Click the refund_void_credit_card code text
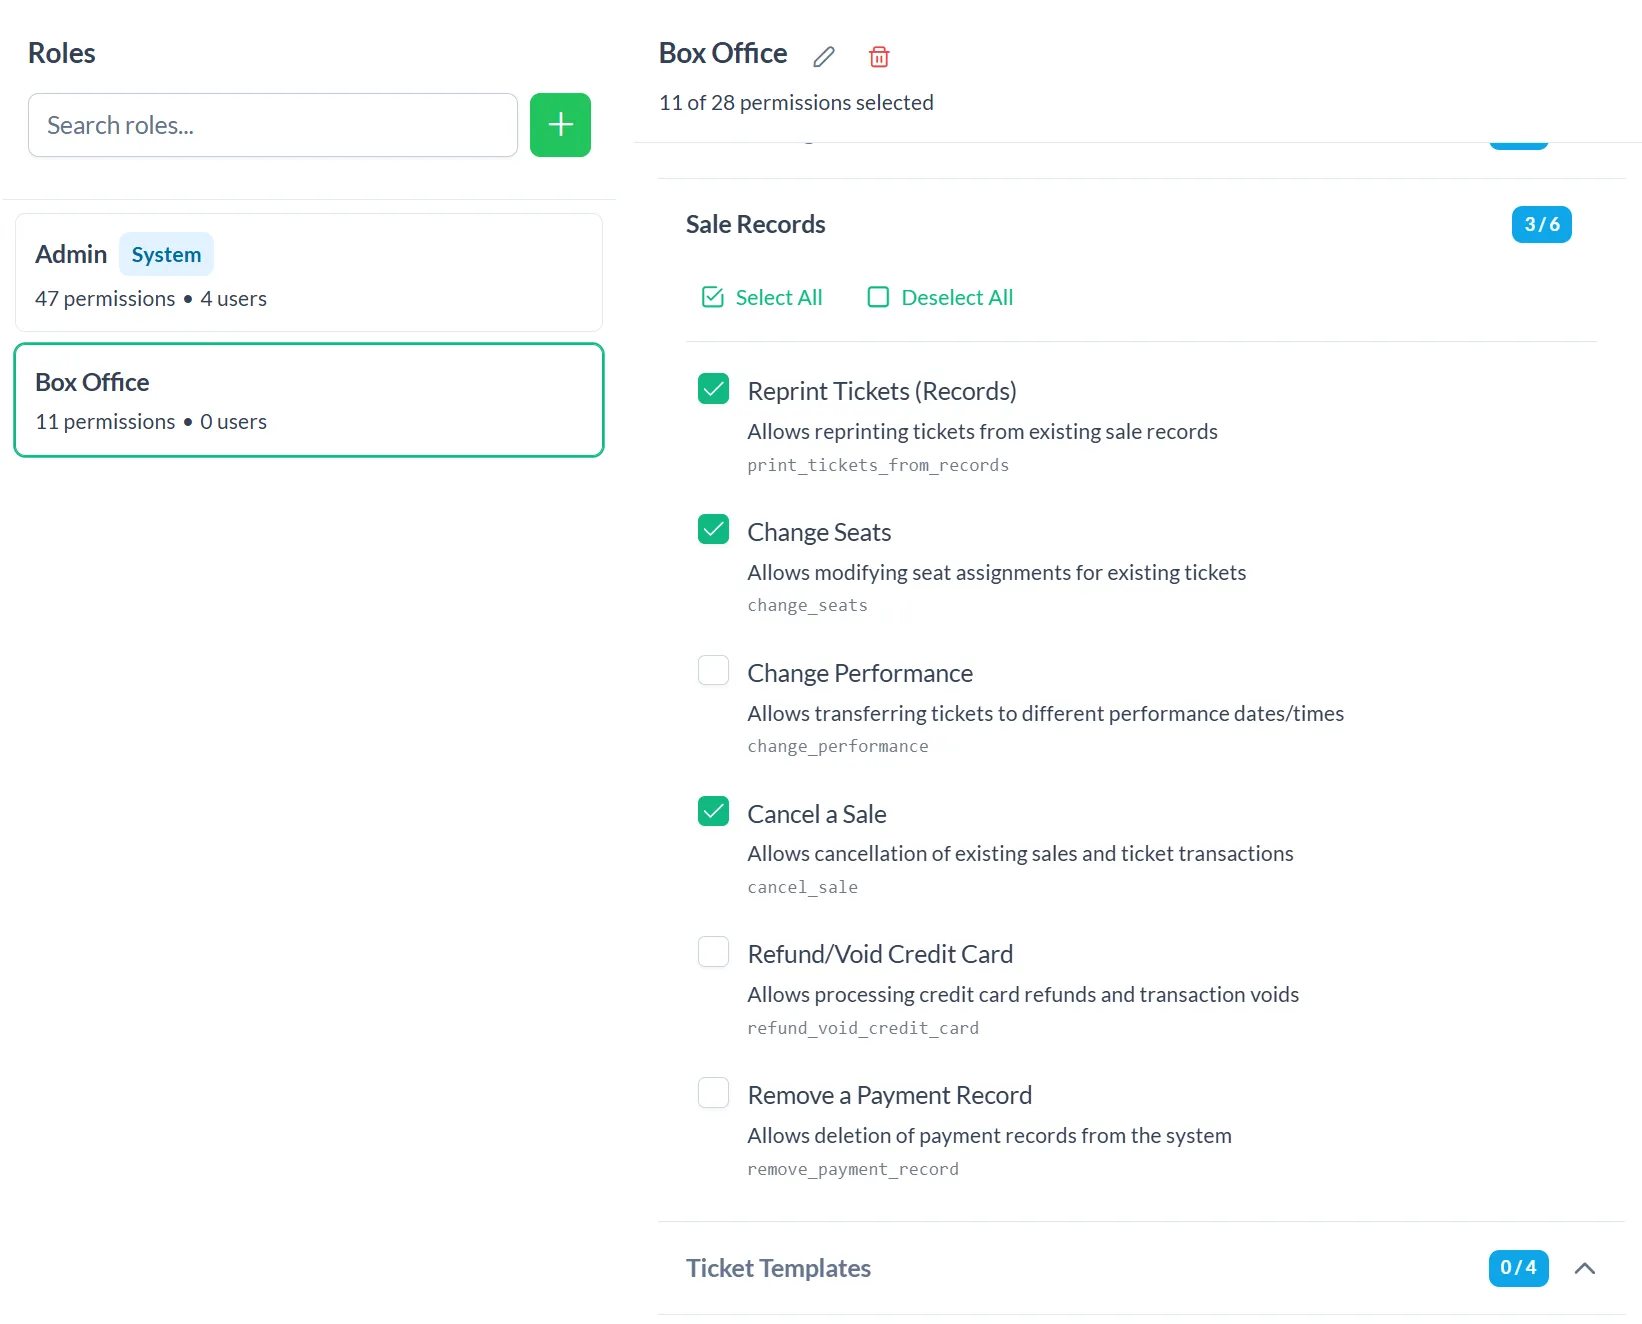1642x1324 pixels. click(x=863, y=1028)
